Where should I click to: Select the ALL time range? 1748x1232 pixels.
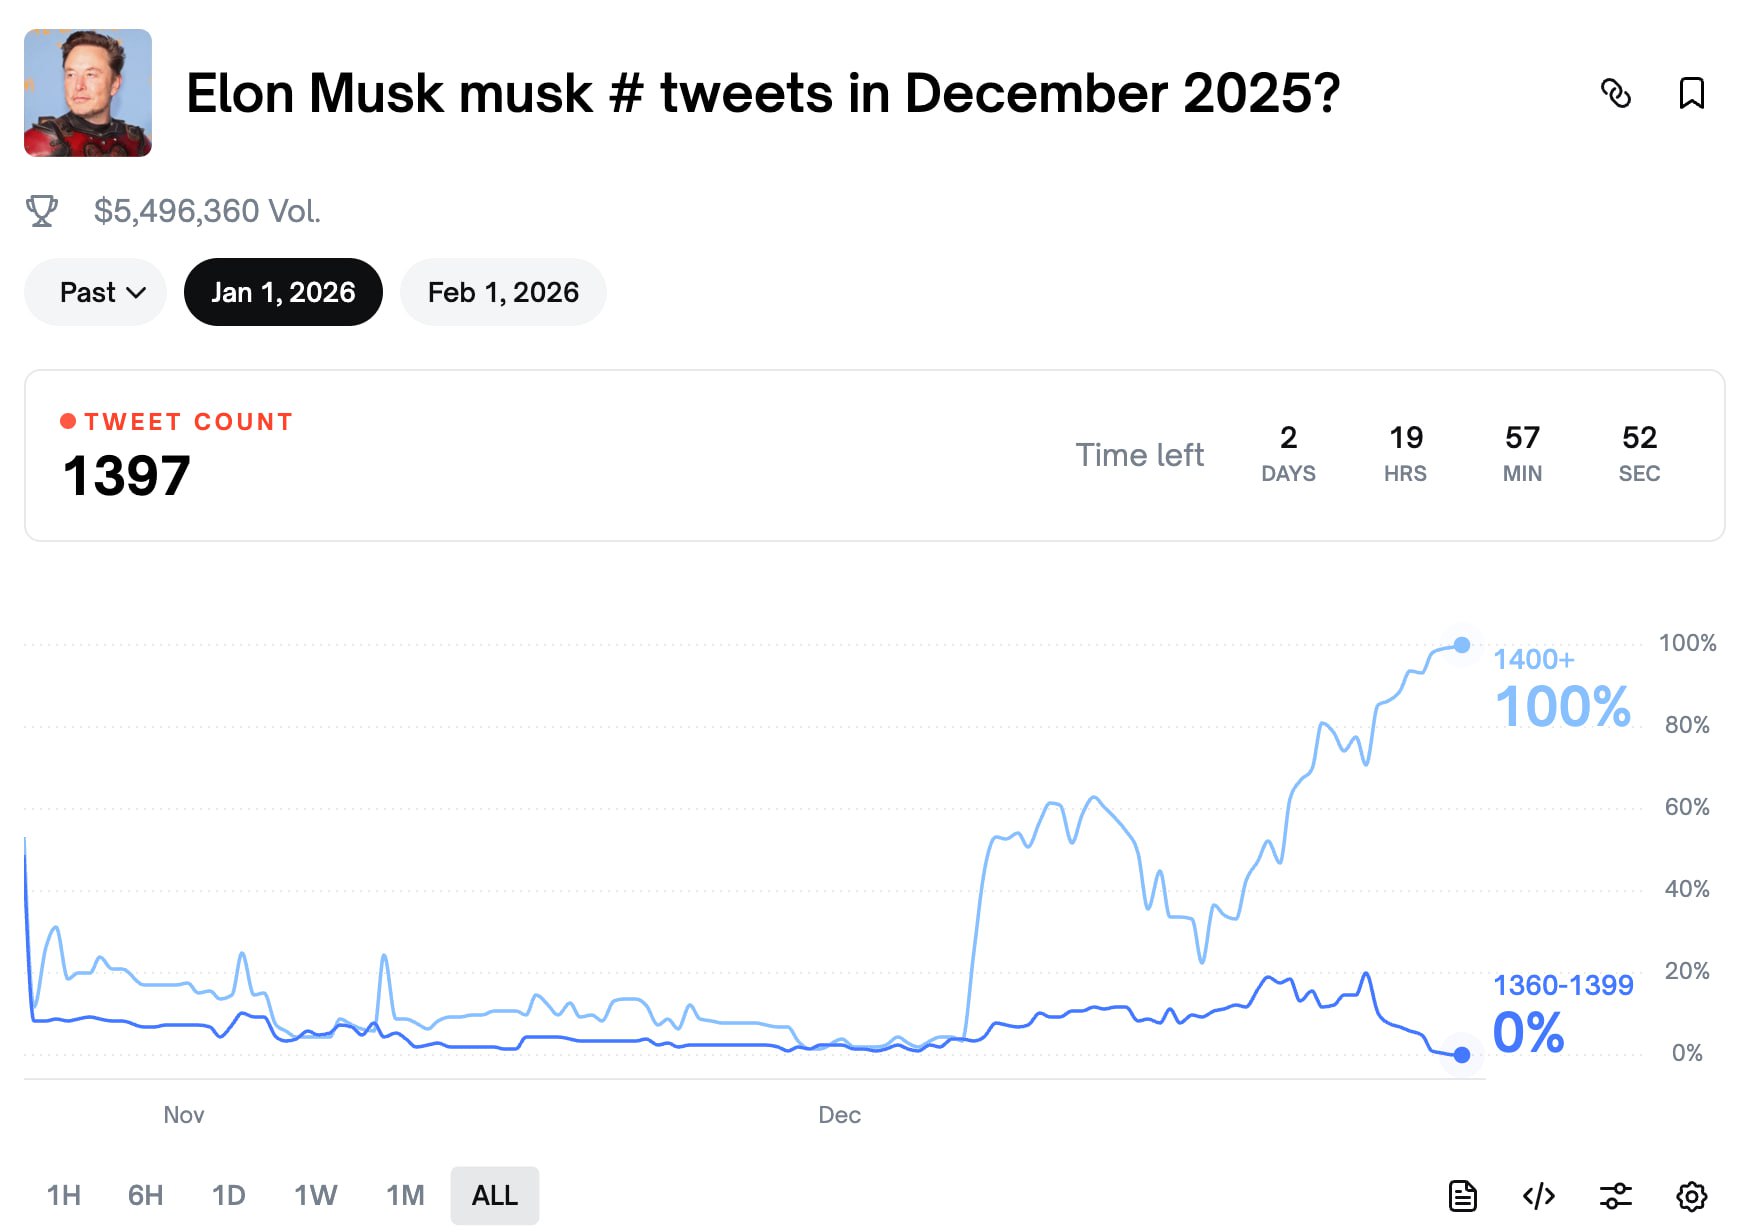coord(494,1195)
